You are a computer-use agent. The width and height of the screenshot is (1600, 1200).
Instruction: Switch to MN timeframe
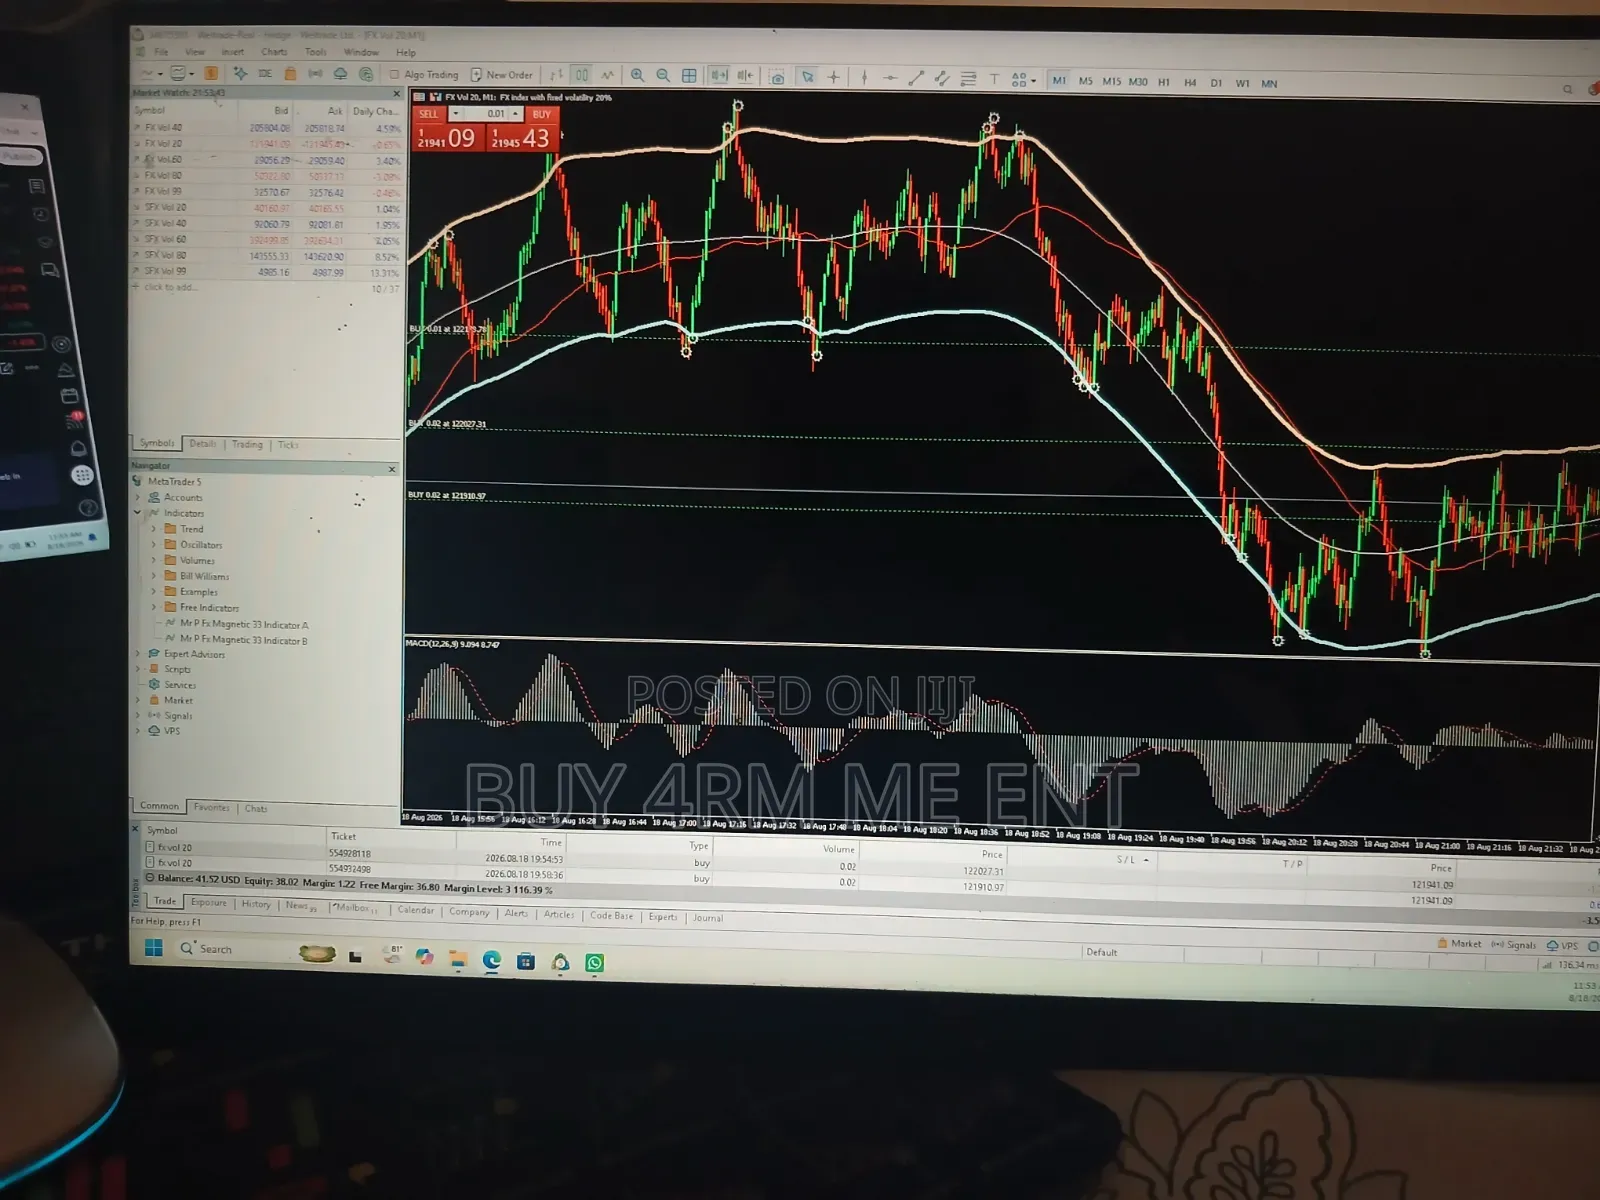[1269, 84]
